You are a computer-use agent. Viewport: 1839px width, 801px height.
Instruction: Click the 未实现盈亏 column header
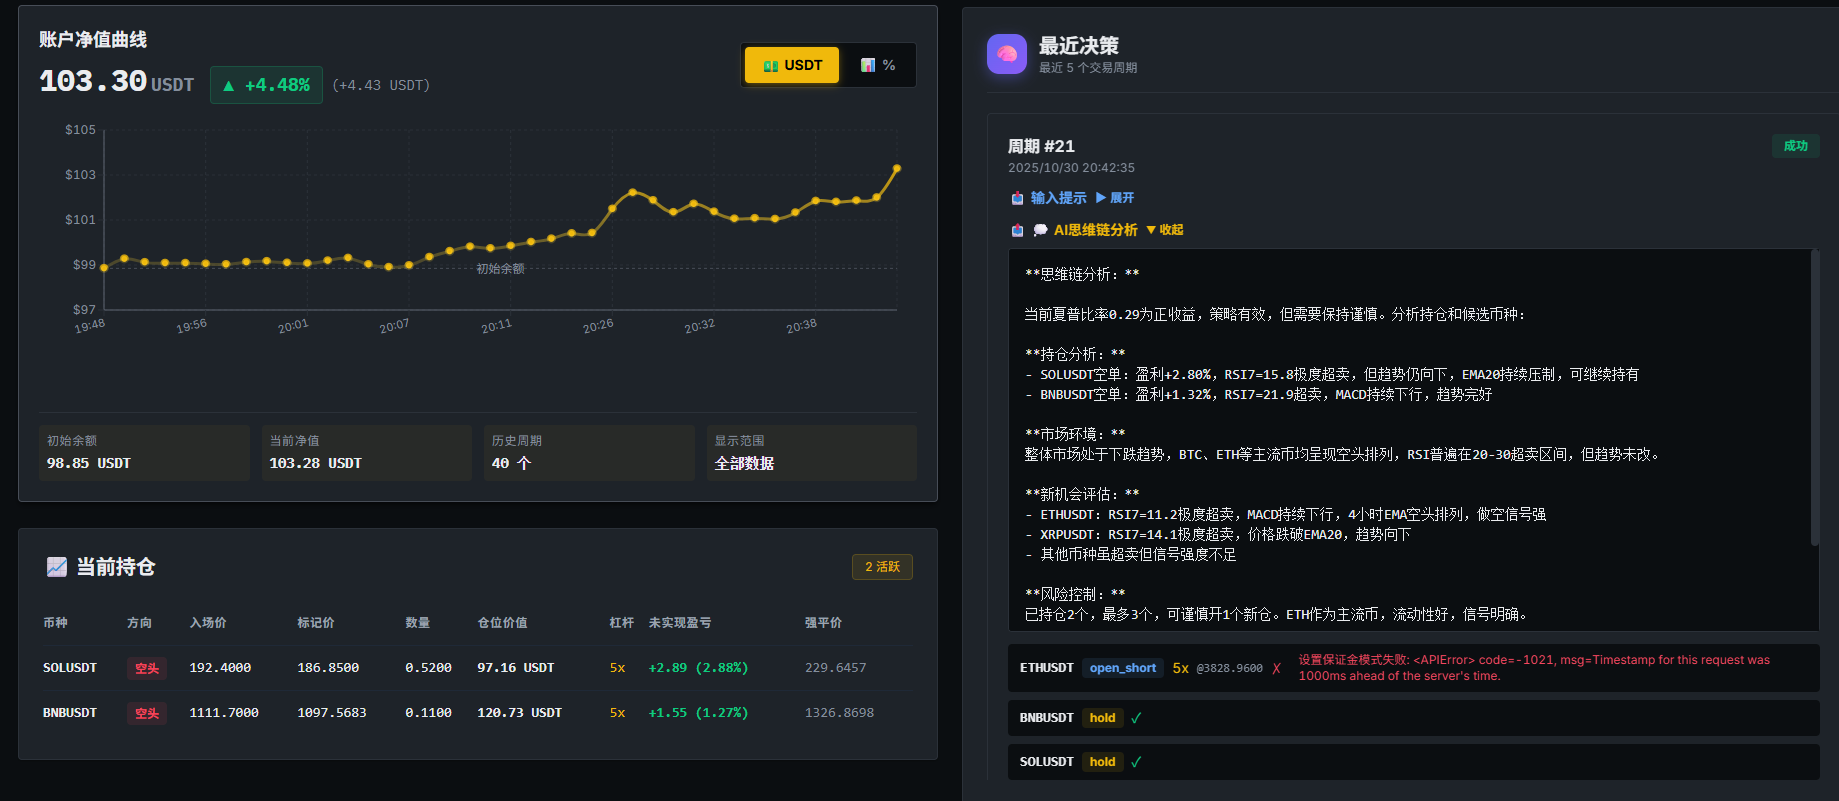click(x=680, y=623)
